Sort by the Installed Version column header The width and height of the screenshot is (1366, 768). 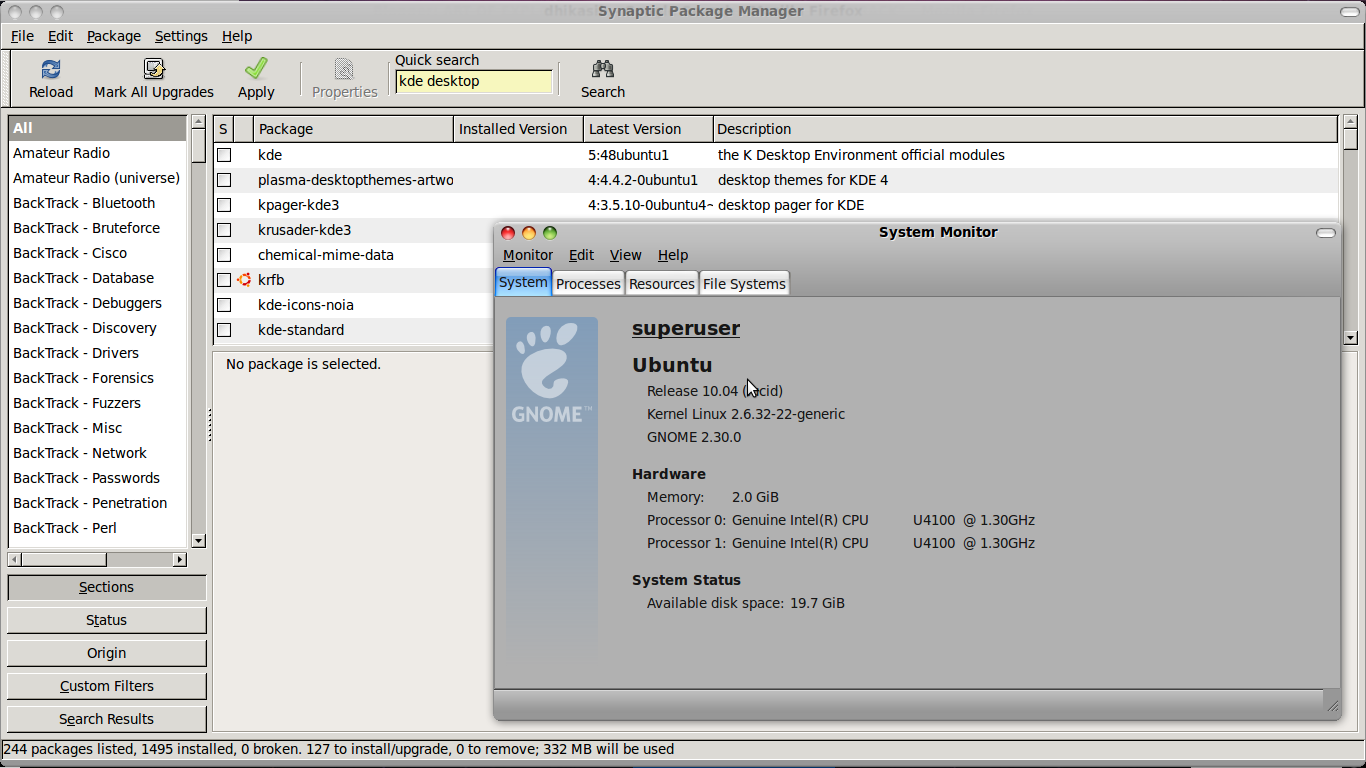519,129
